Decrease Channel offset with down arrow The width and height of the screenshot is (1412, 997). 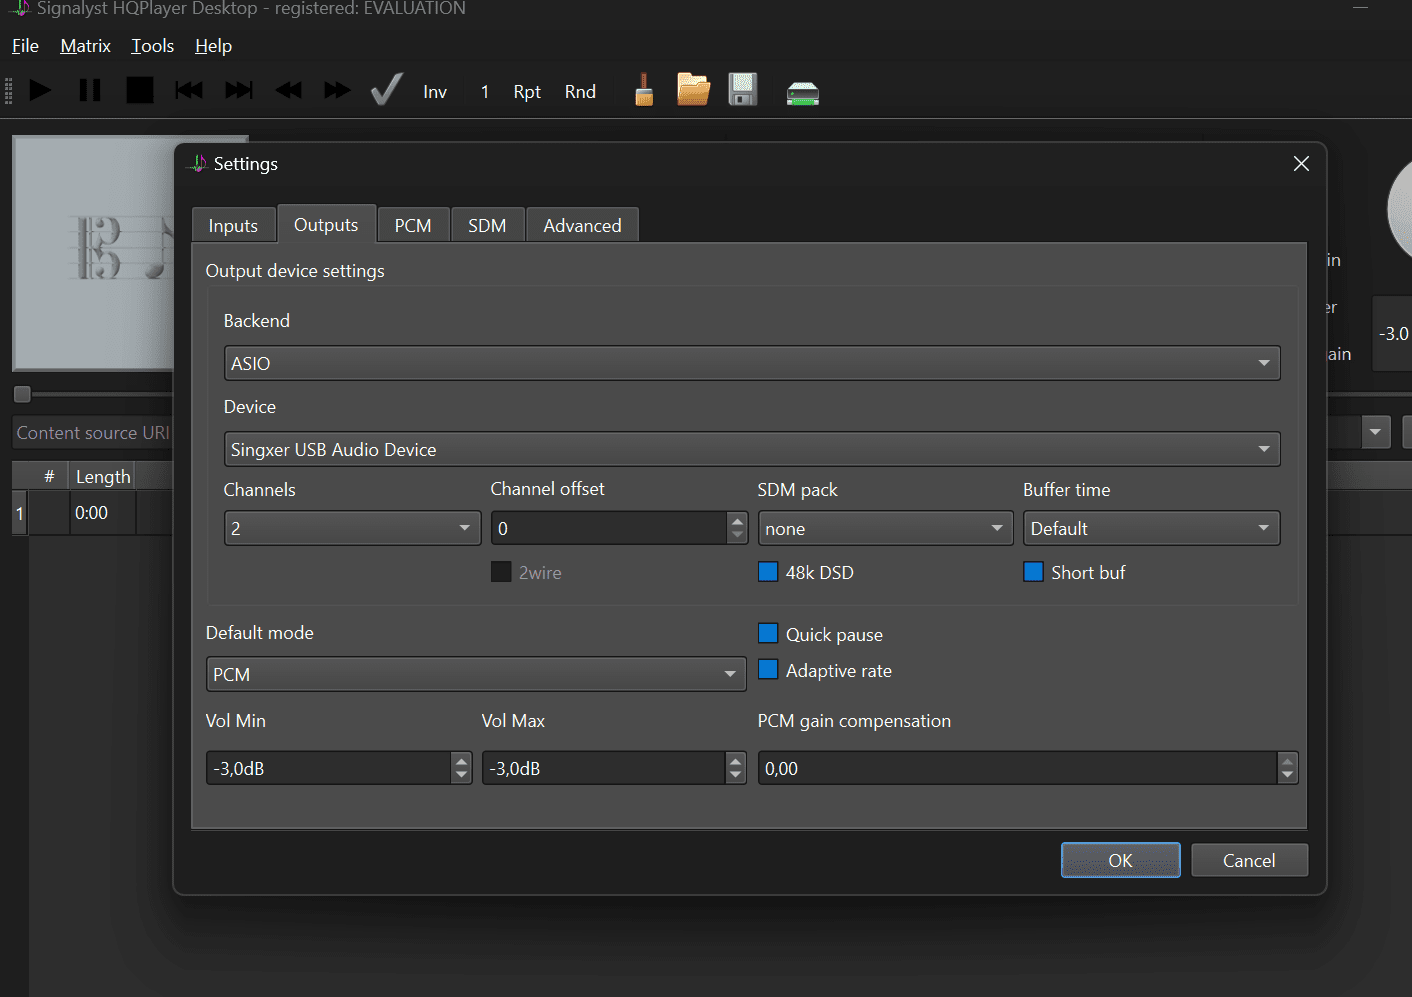coord(738,536)
